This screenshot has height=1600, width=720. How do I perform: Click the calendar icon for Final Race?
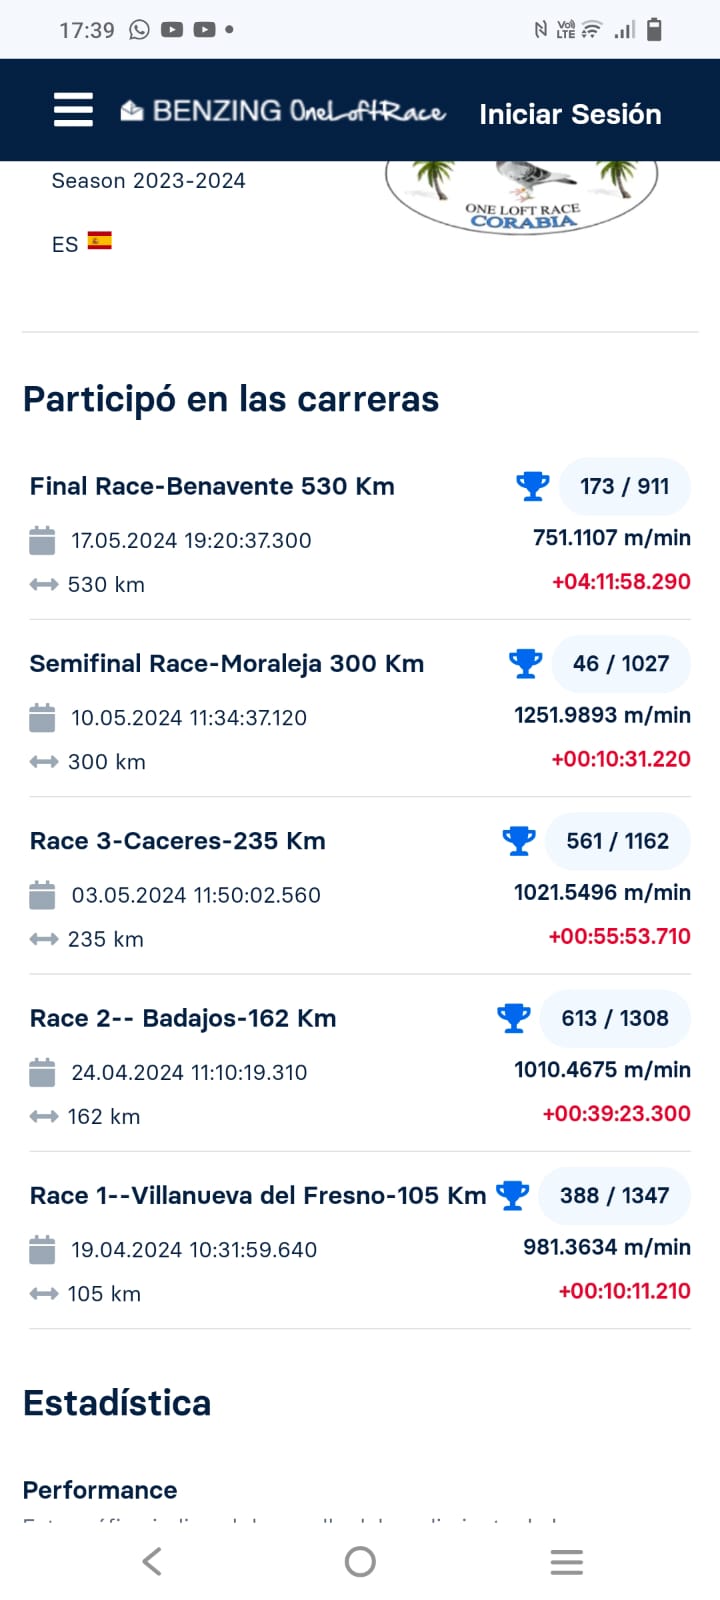tap(42, 540)
